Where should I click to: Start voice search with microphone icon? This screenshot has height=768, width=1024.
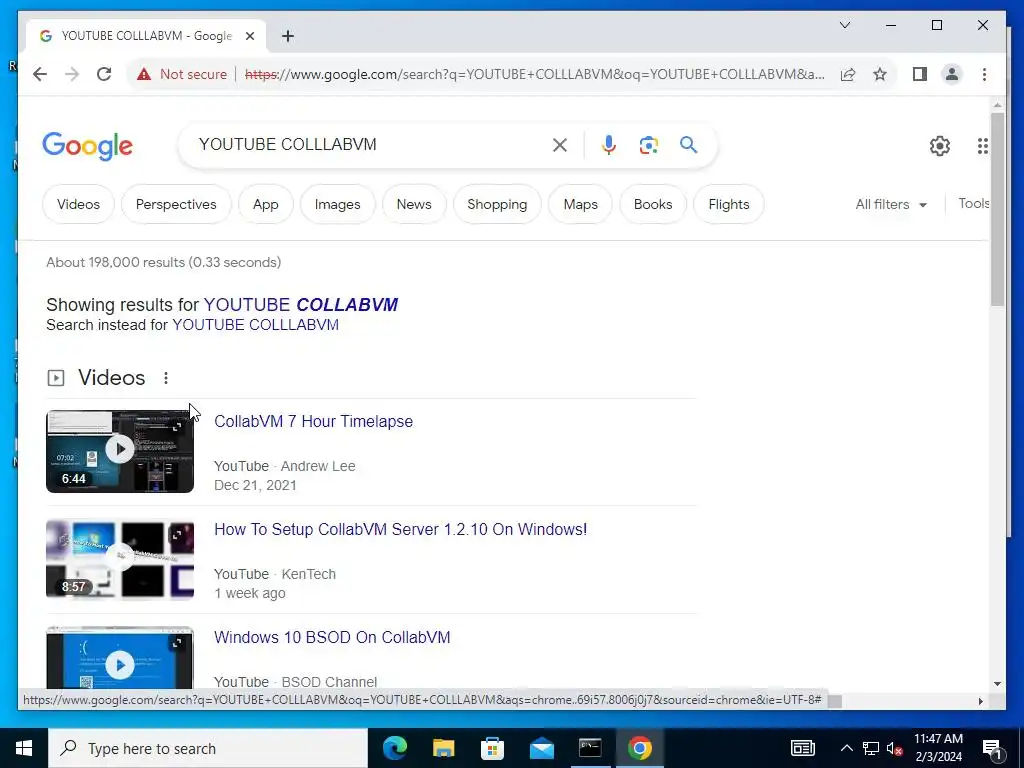[x=609, y=145]
